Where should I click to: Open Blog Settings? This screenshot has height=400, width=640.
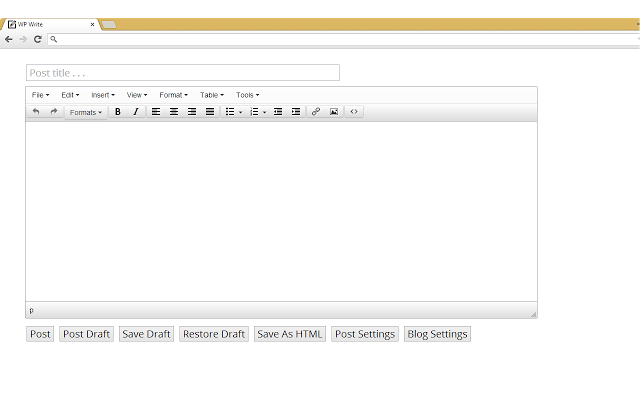point(437,334)
